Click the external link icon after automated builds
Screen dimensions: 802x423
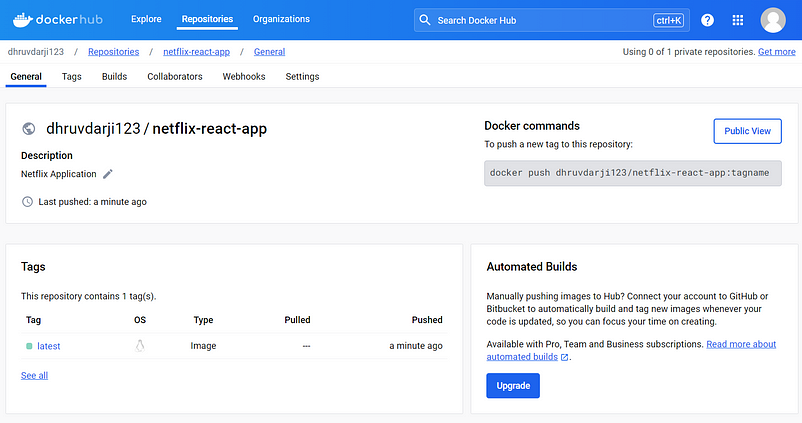564,358
